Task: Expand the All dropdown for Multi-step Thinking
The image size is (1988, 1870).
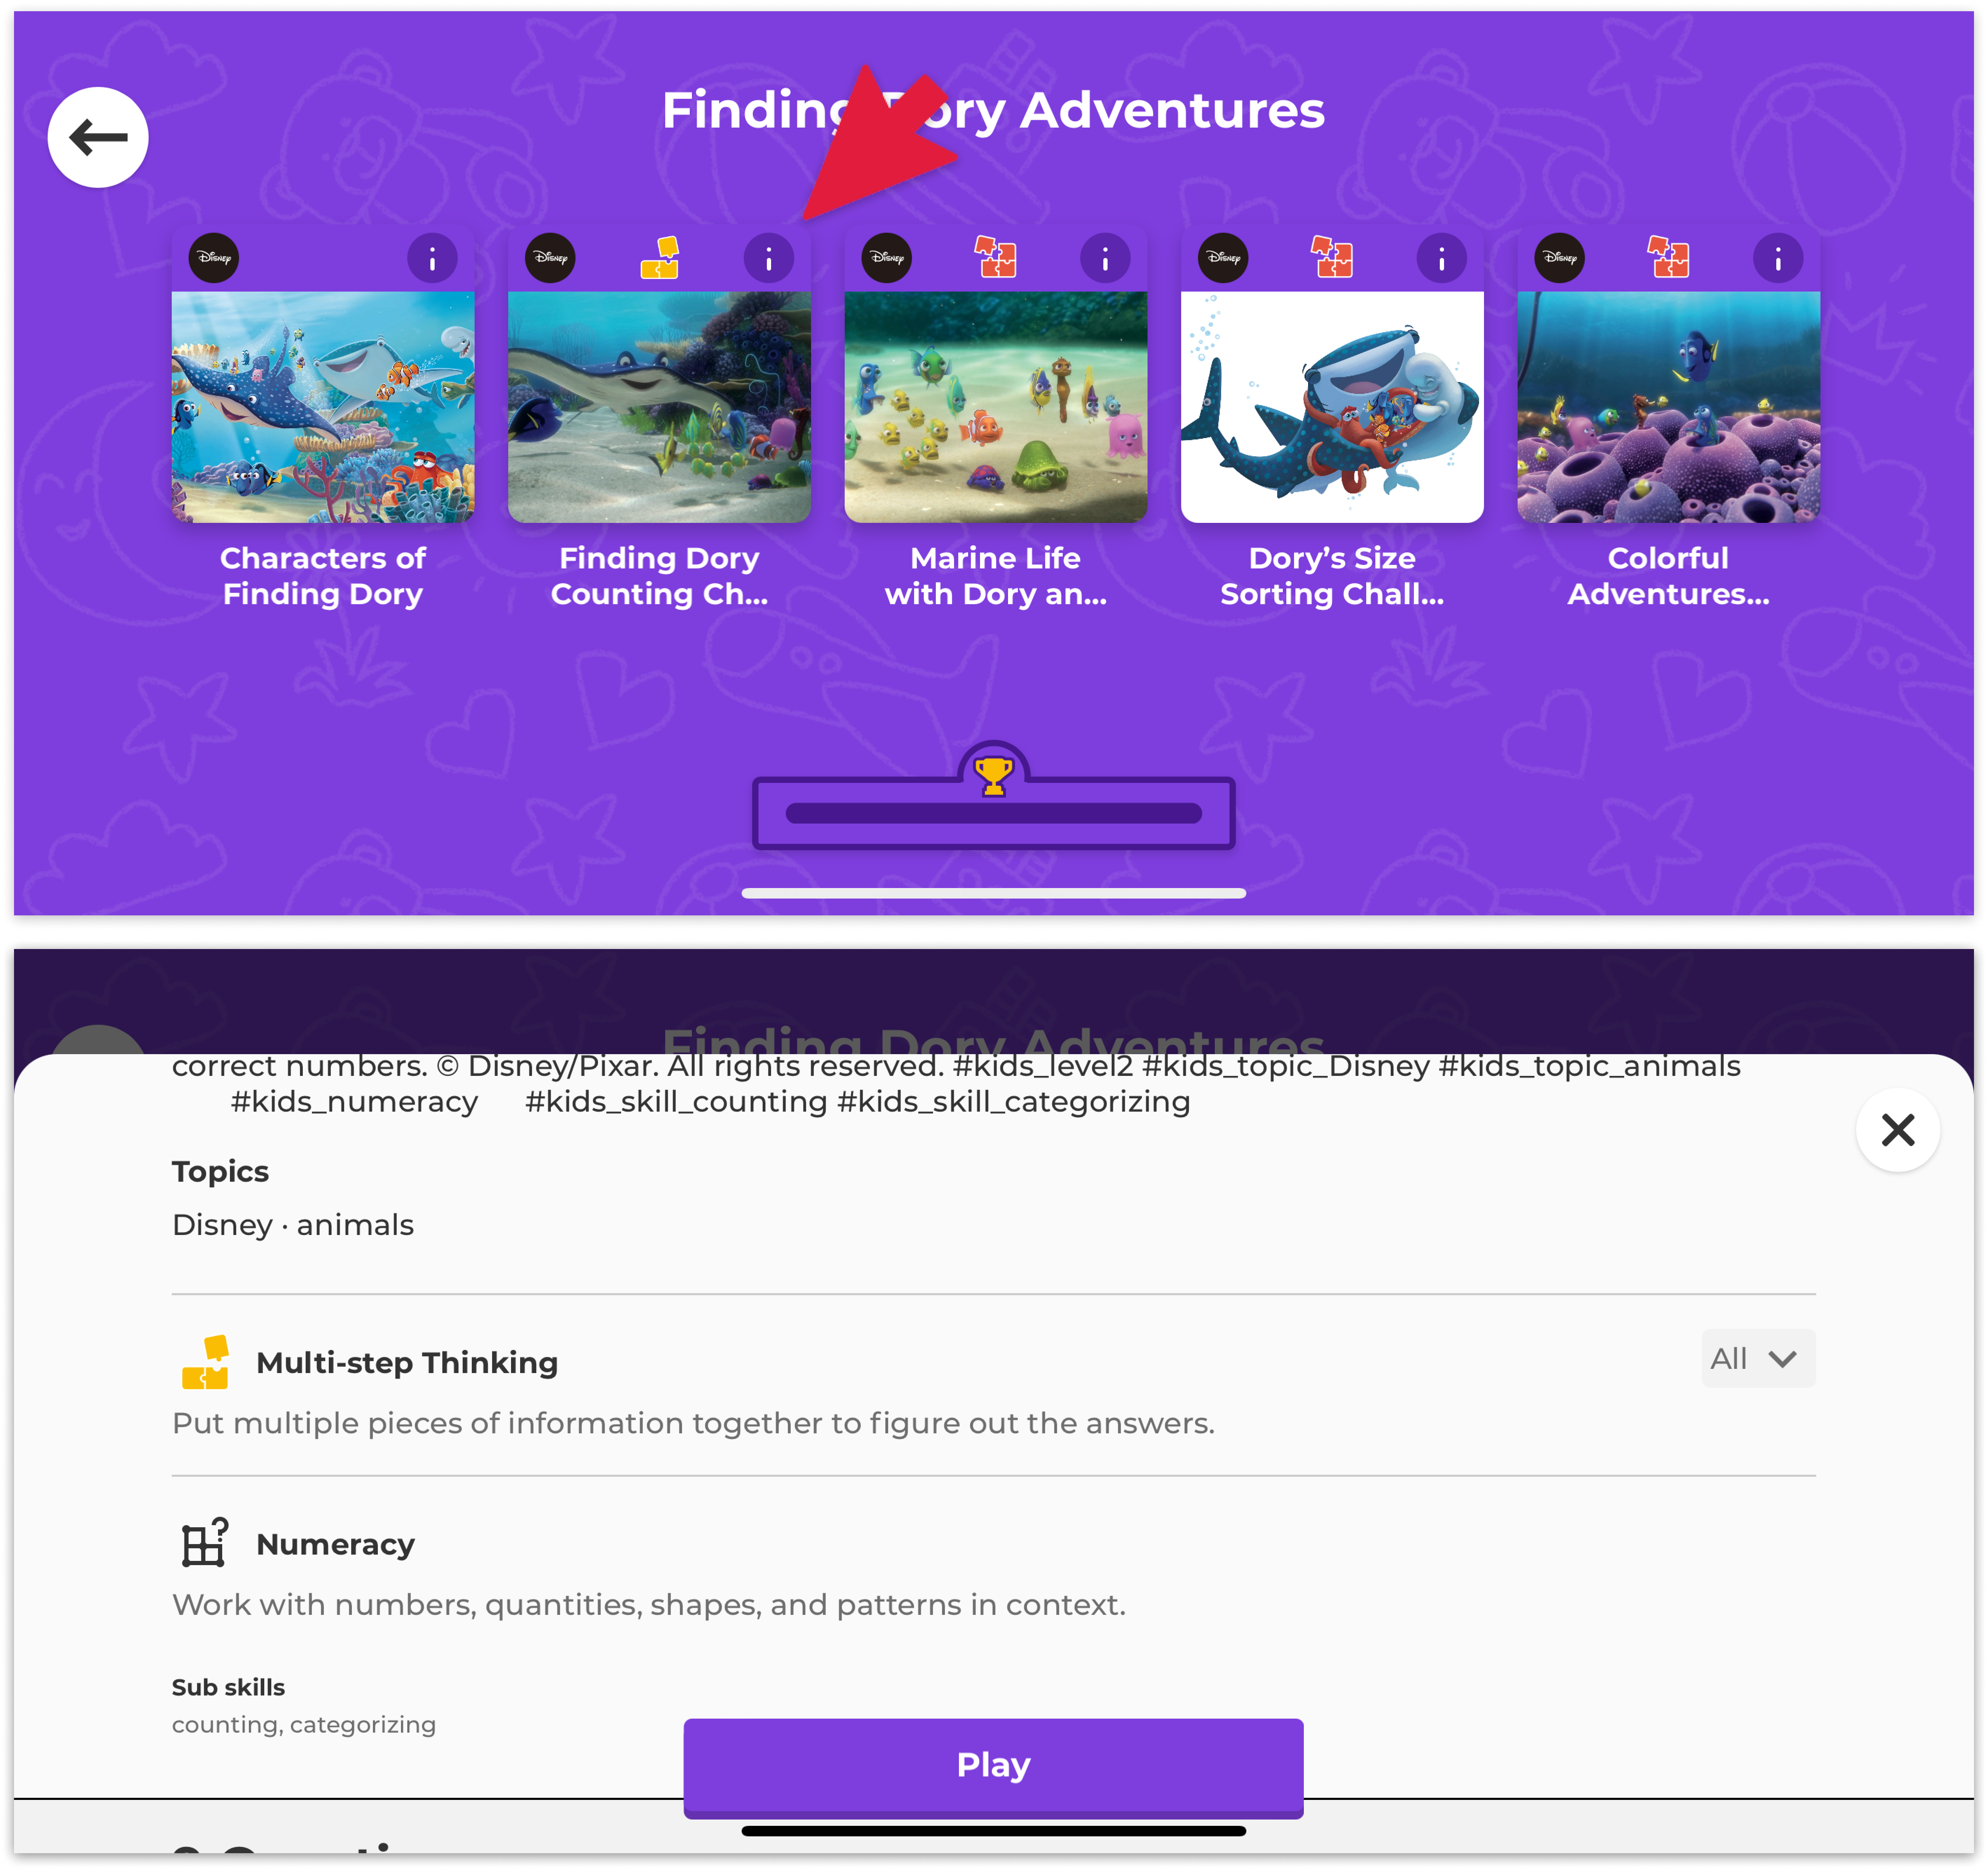Action: [x=1758, y=1358]
